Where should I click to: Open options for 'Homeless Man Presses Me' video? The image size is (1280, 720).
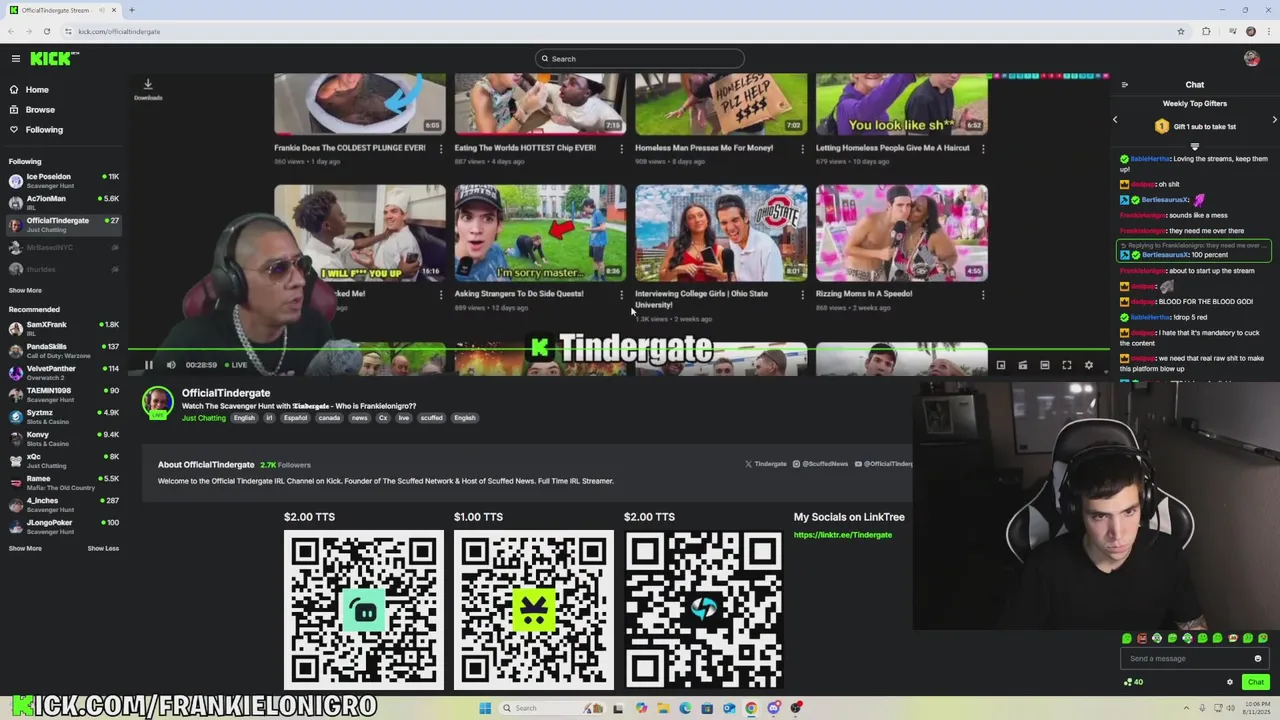coord(802,149)
